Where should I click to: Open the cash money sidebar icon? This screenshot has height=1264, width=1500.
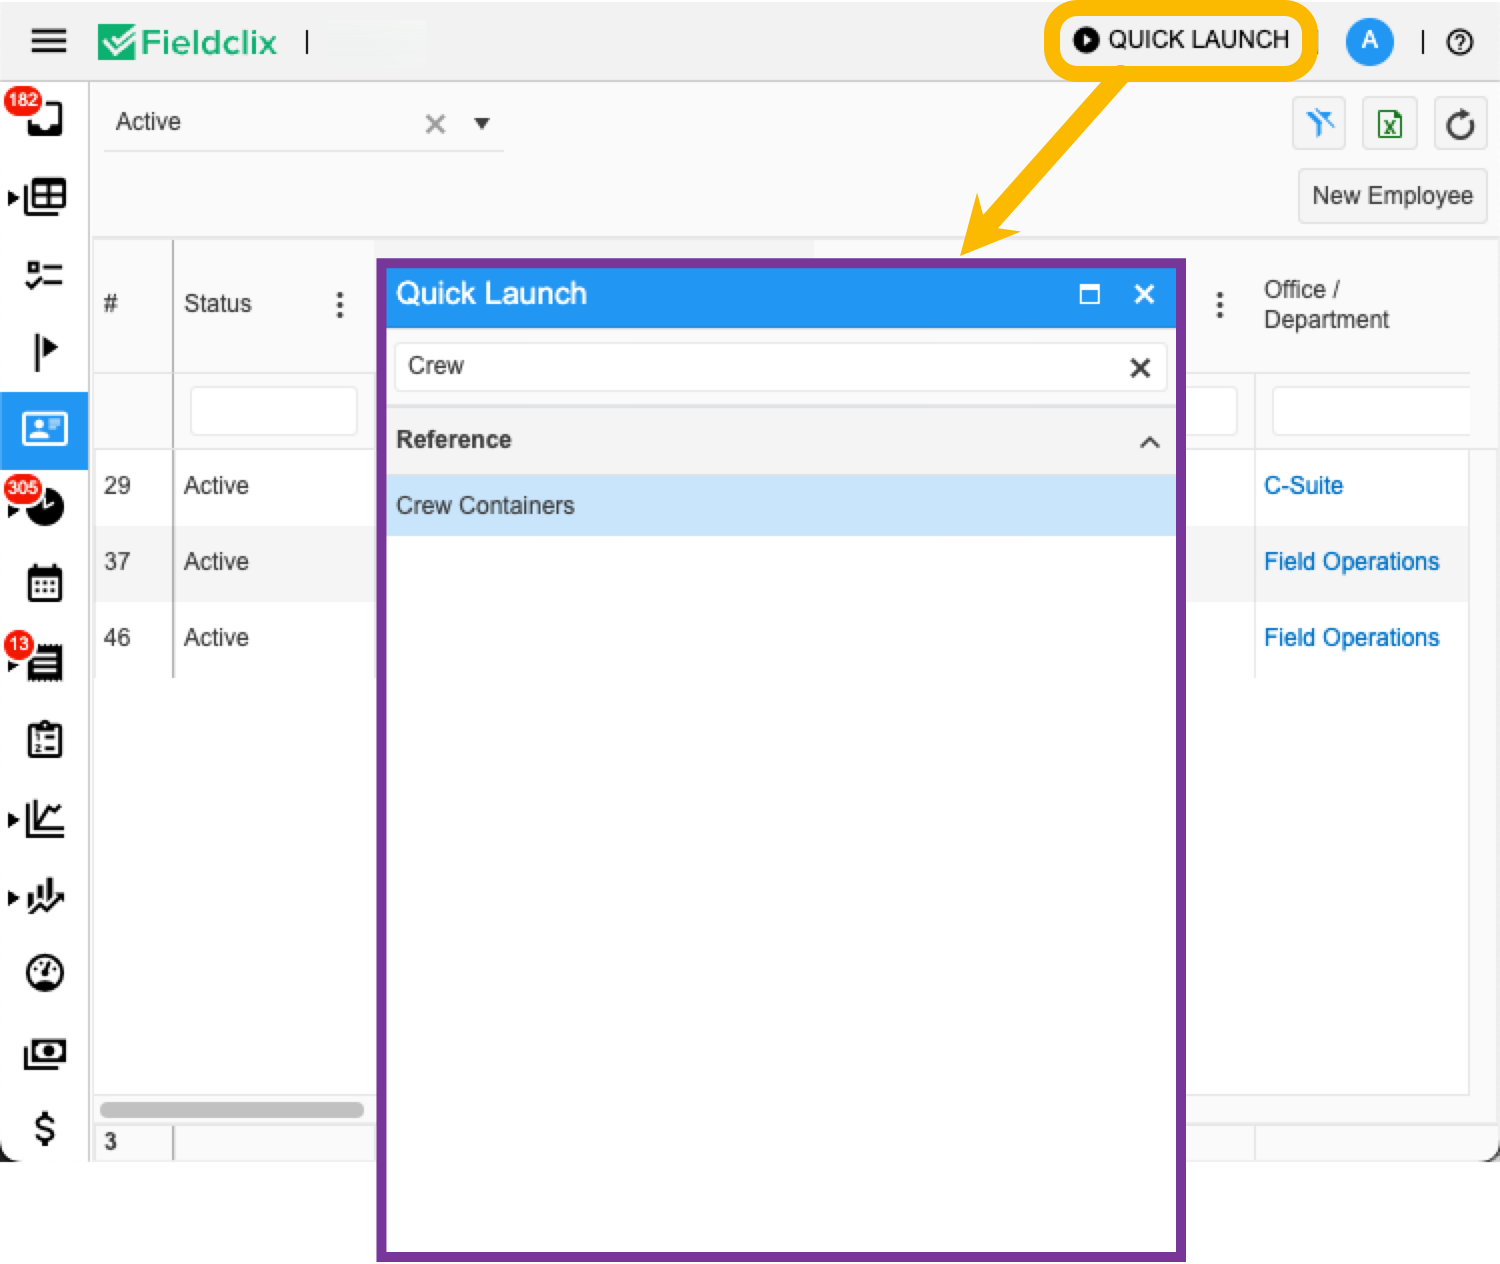pos(44,1053)
